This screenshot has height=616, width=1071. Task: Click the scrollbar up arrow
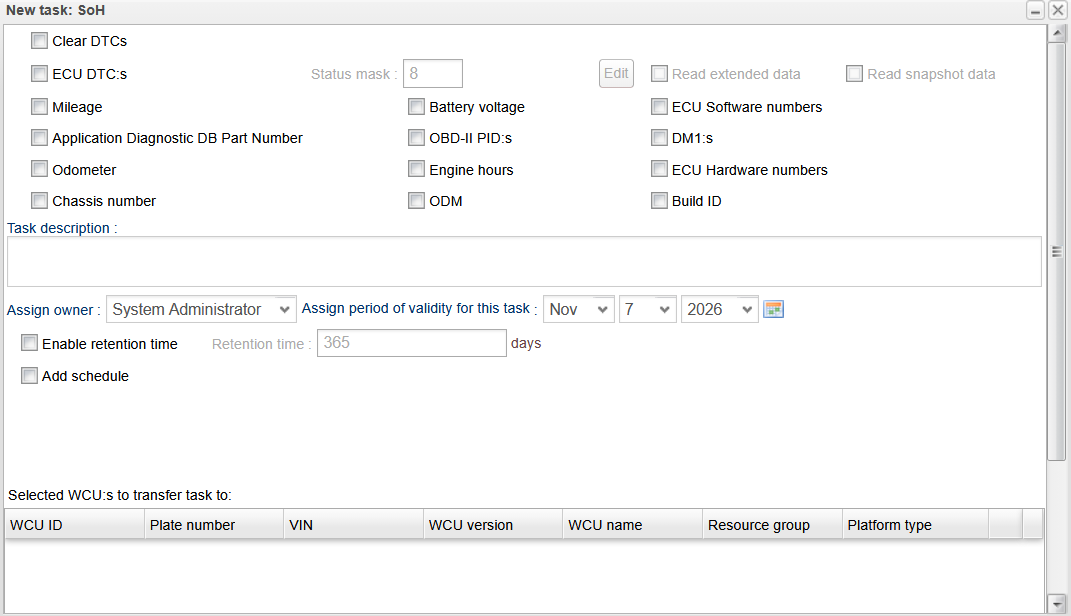(1056, 33)
